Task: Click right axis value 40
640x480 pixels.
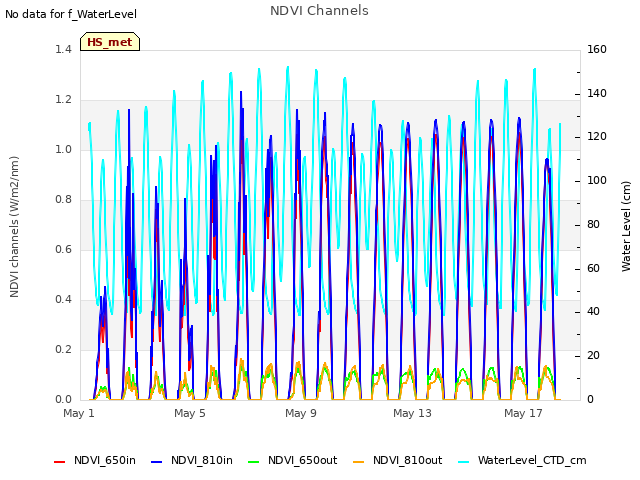Action: pos(593,312)
